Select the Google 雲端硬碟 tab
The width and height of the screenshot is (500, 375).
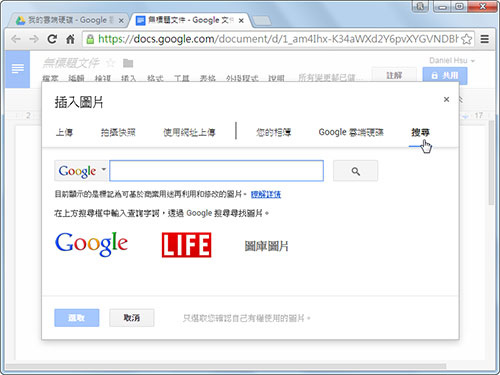(351, 133)
